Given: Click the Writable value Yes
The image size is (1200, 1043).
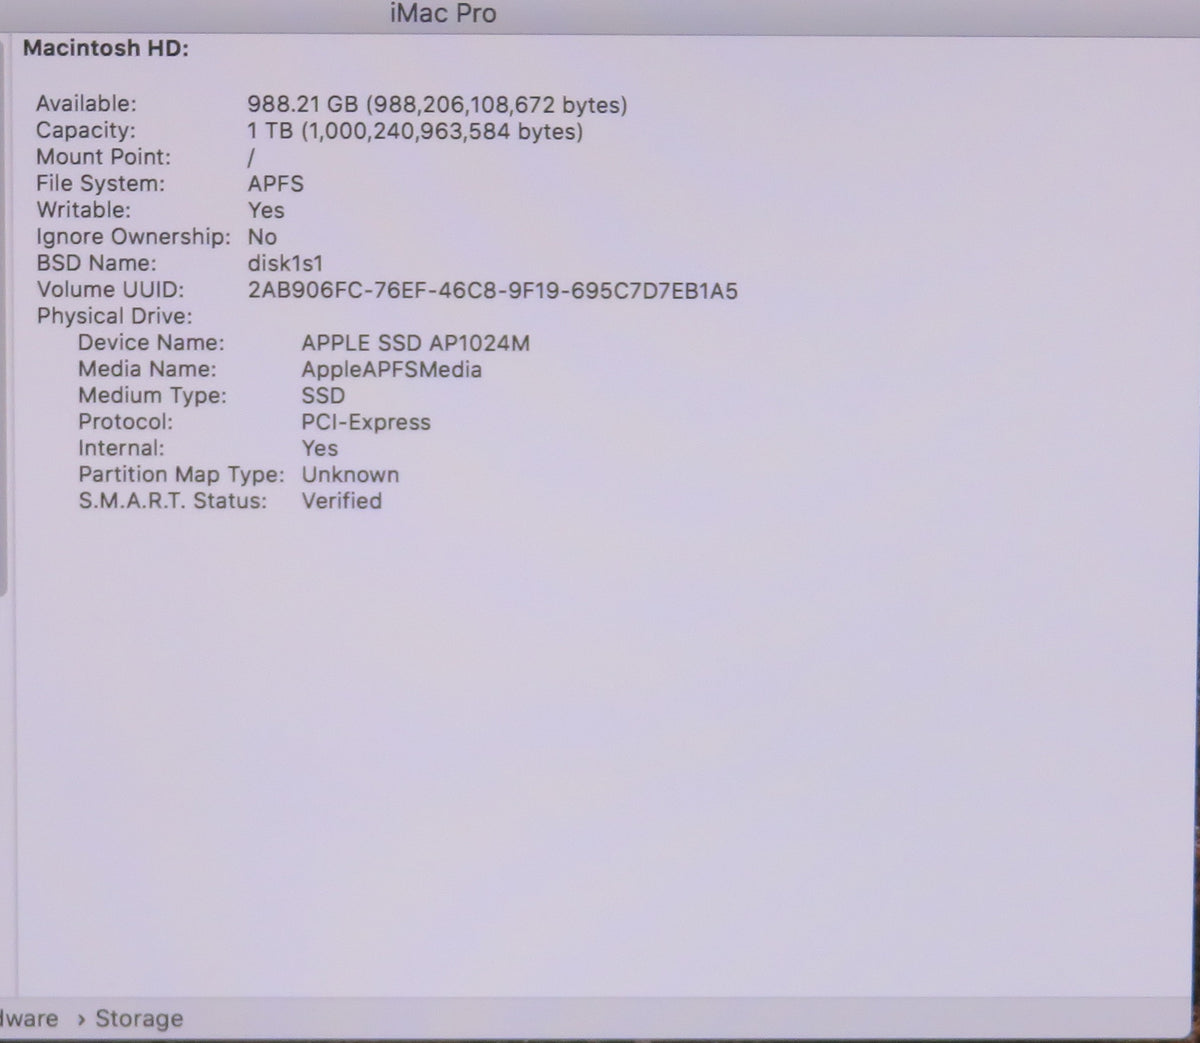Looking at the screenshot, I should point(266,210).
